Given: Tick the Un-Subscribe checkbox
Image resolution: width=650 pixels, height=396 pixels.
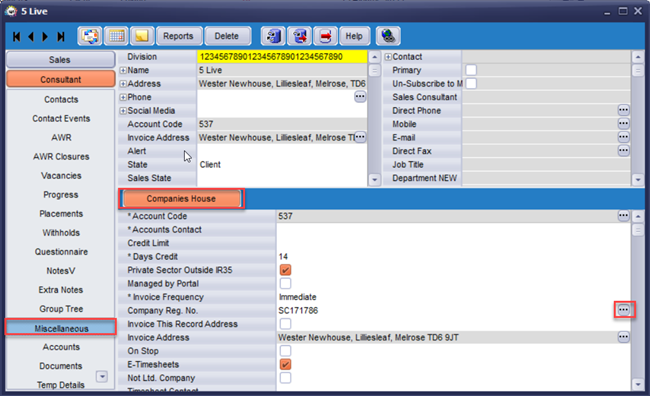Looking at the screenshot, I should pos(471,83).
